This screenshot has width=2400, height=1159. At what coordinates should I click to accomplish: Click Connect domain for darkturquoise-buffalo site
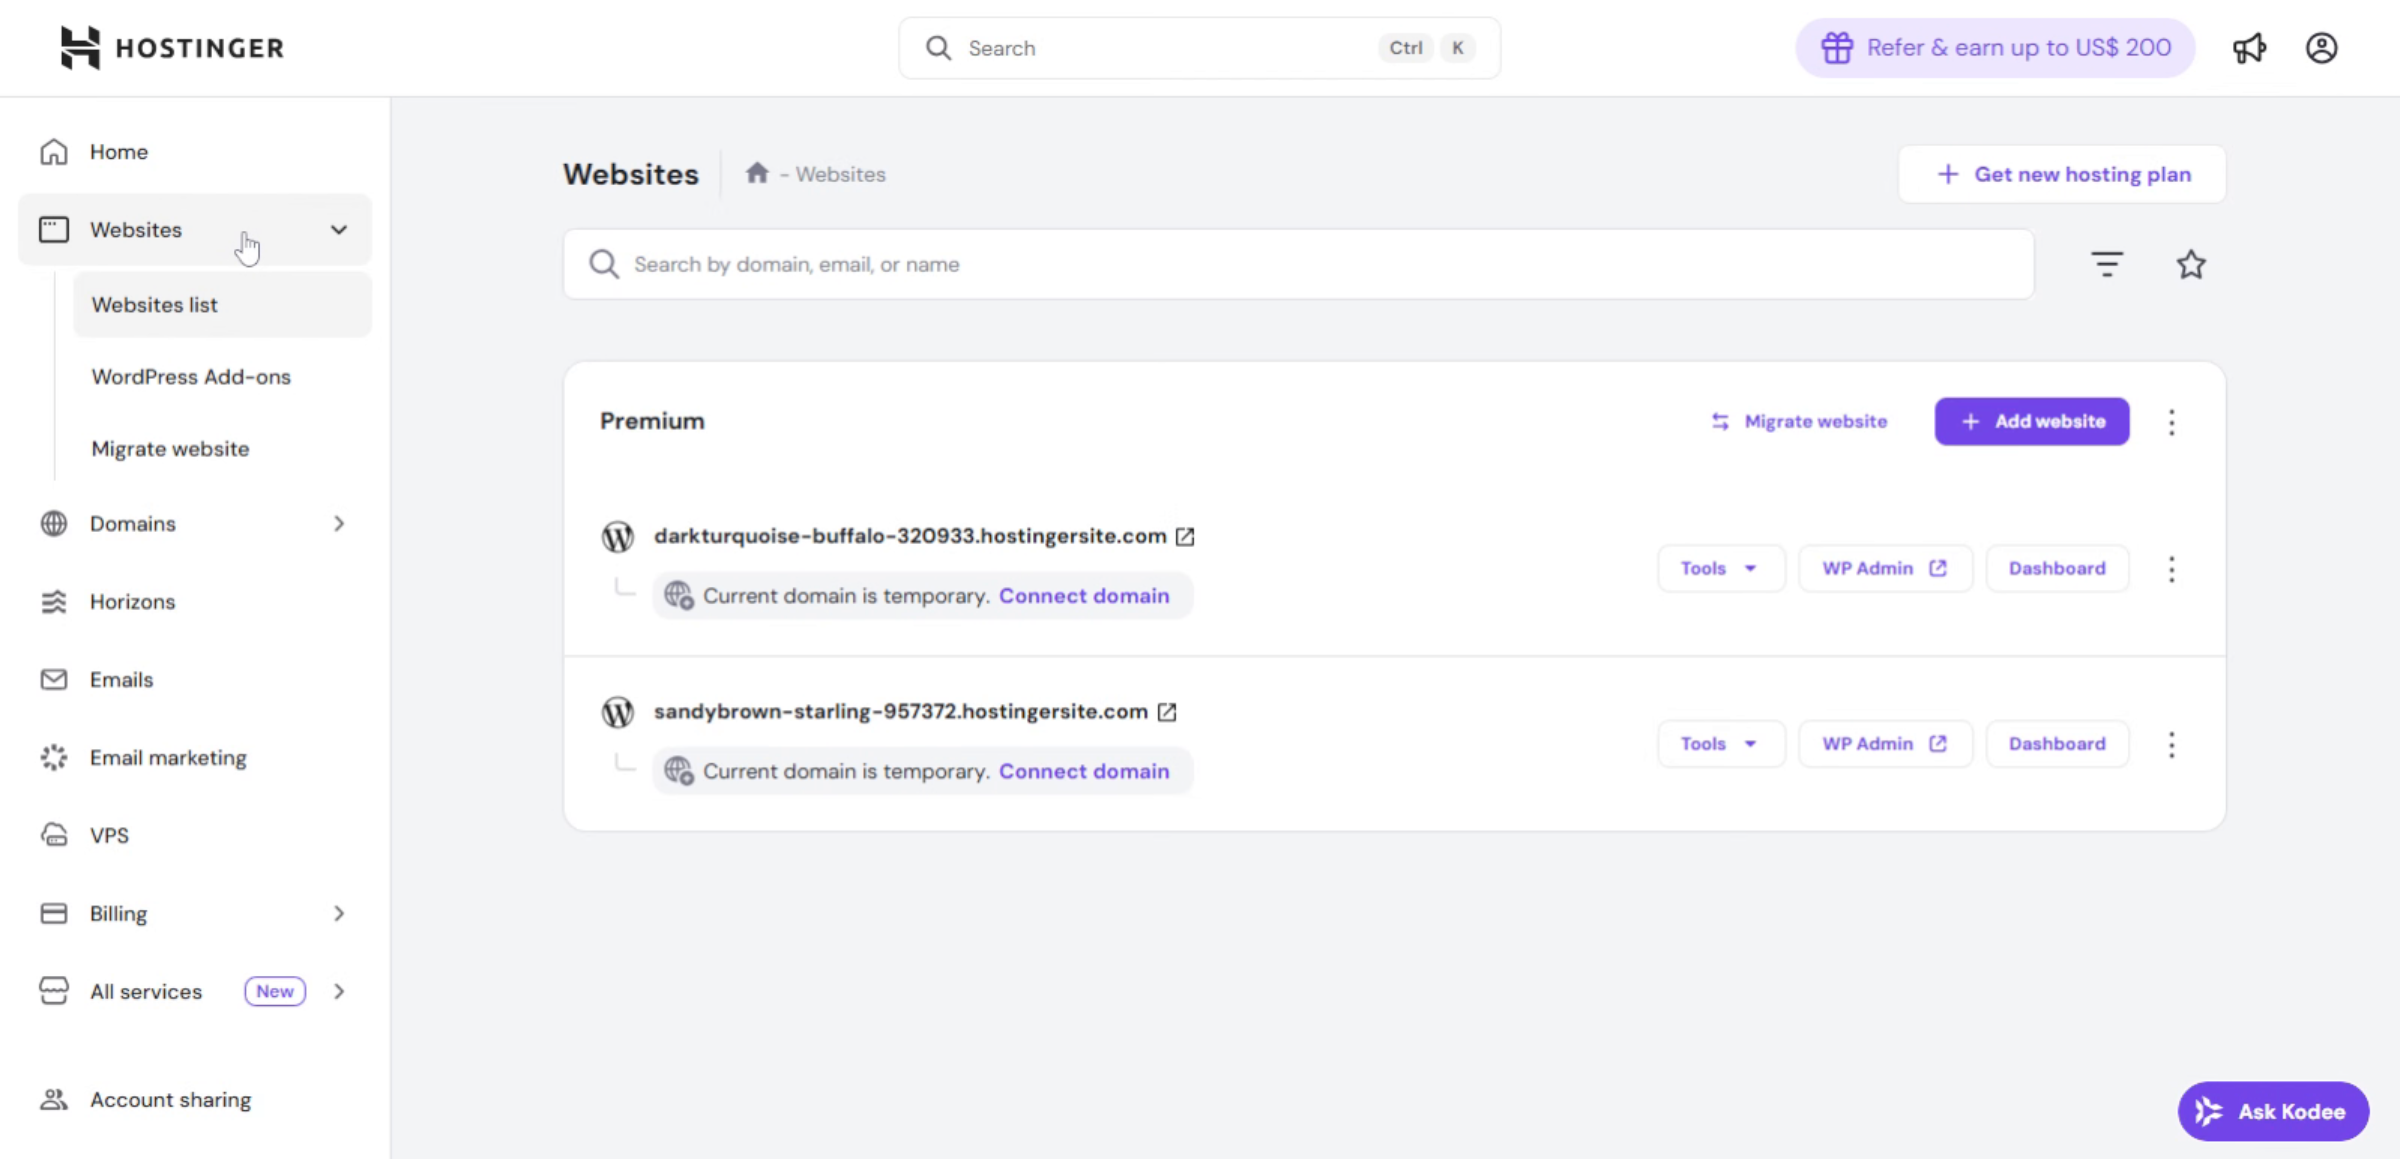click(1084, 595)
